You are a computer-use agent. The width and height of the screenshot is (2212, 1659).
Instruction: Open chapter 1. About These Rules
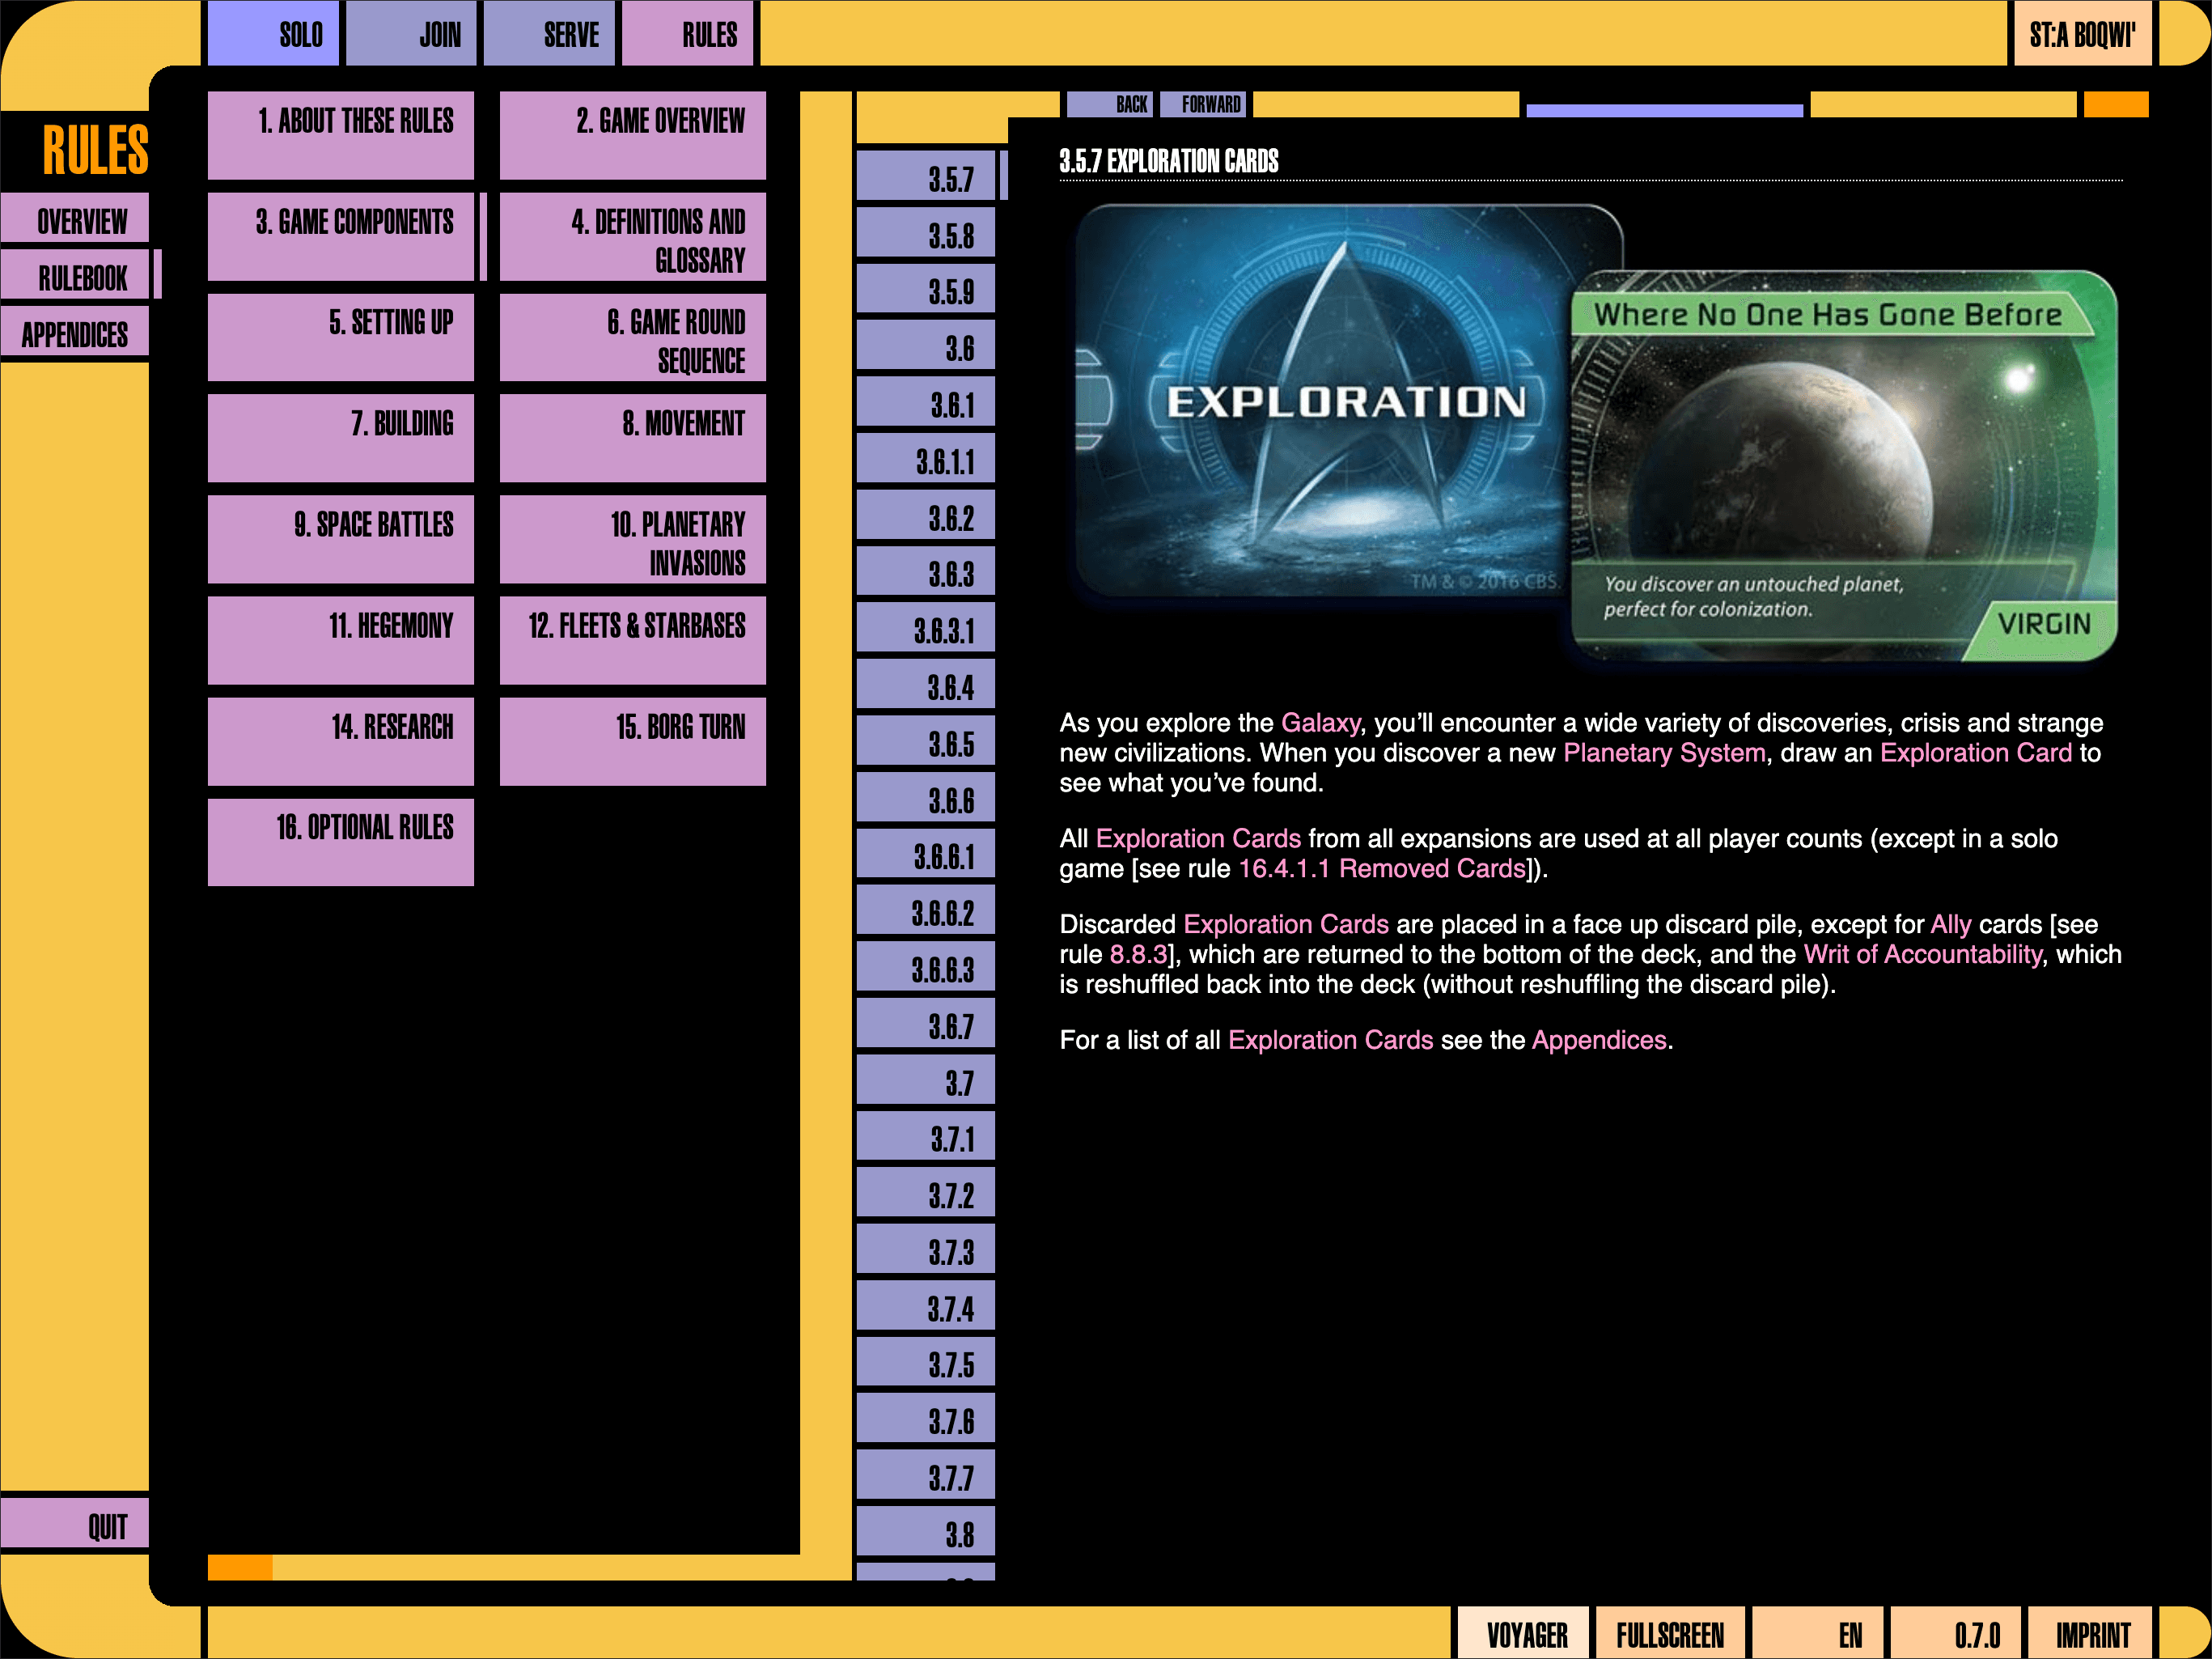[340, 136]
